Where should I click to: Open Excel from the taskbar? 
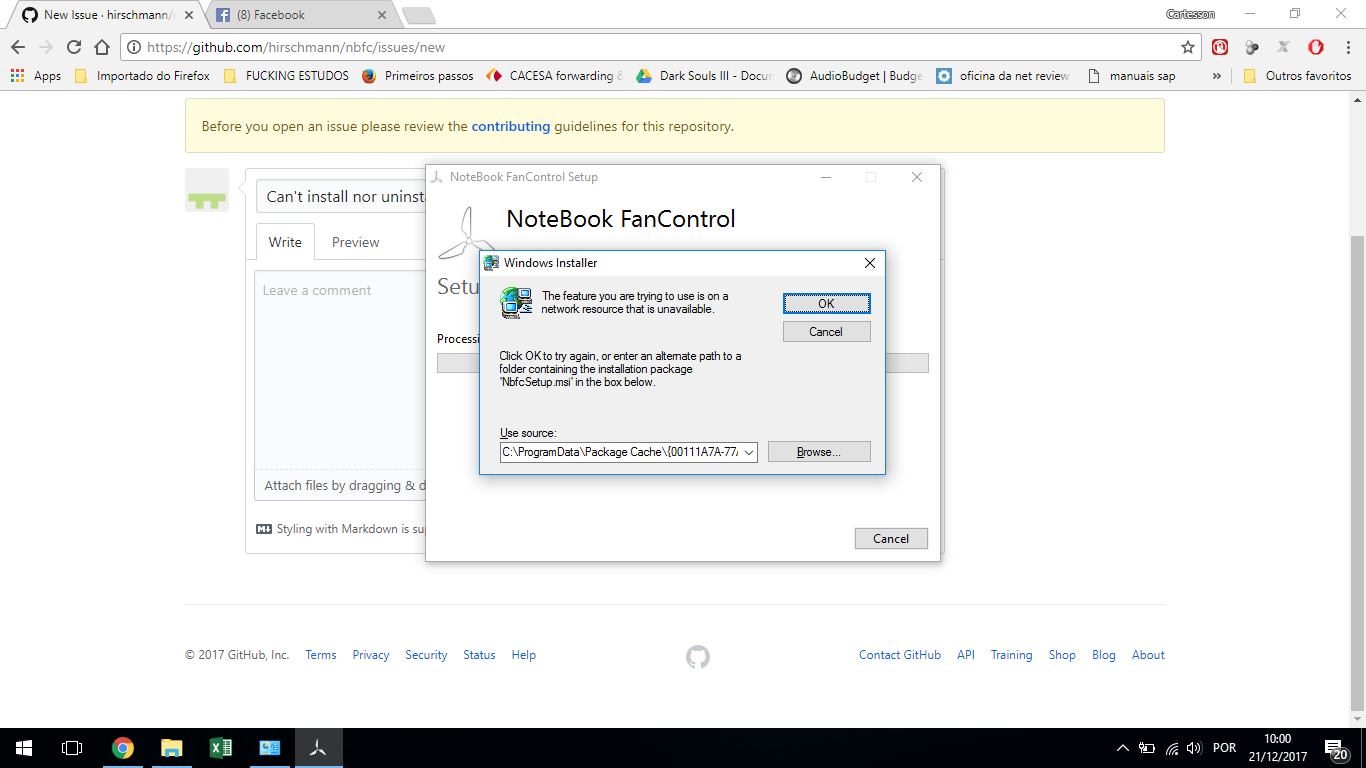[x=220, y=747]
